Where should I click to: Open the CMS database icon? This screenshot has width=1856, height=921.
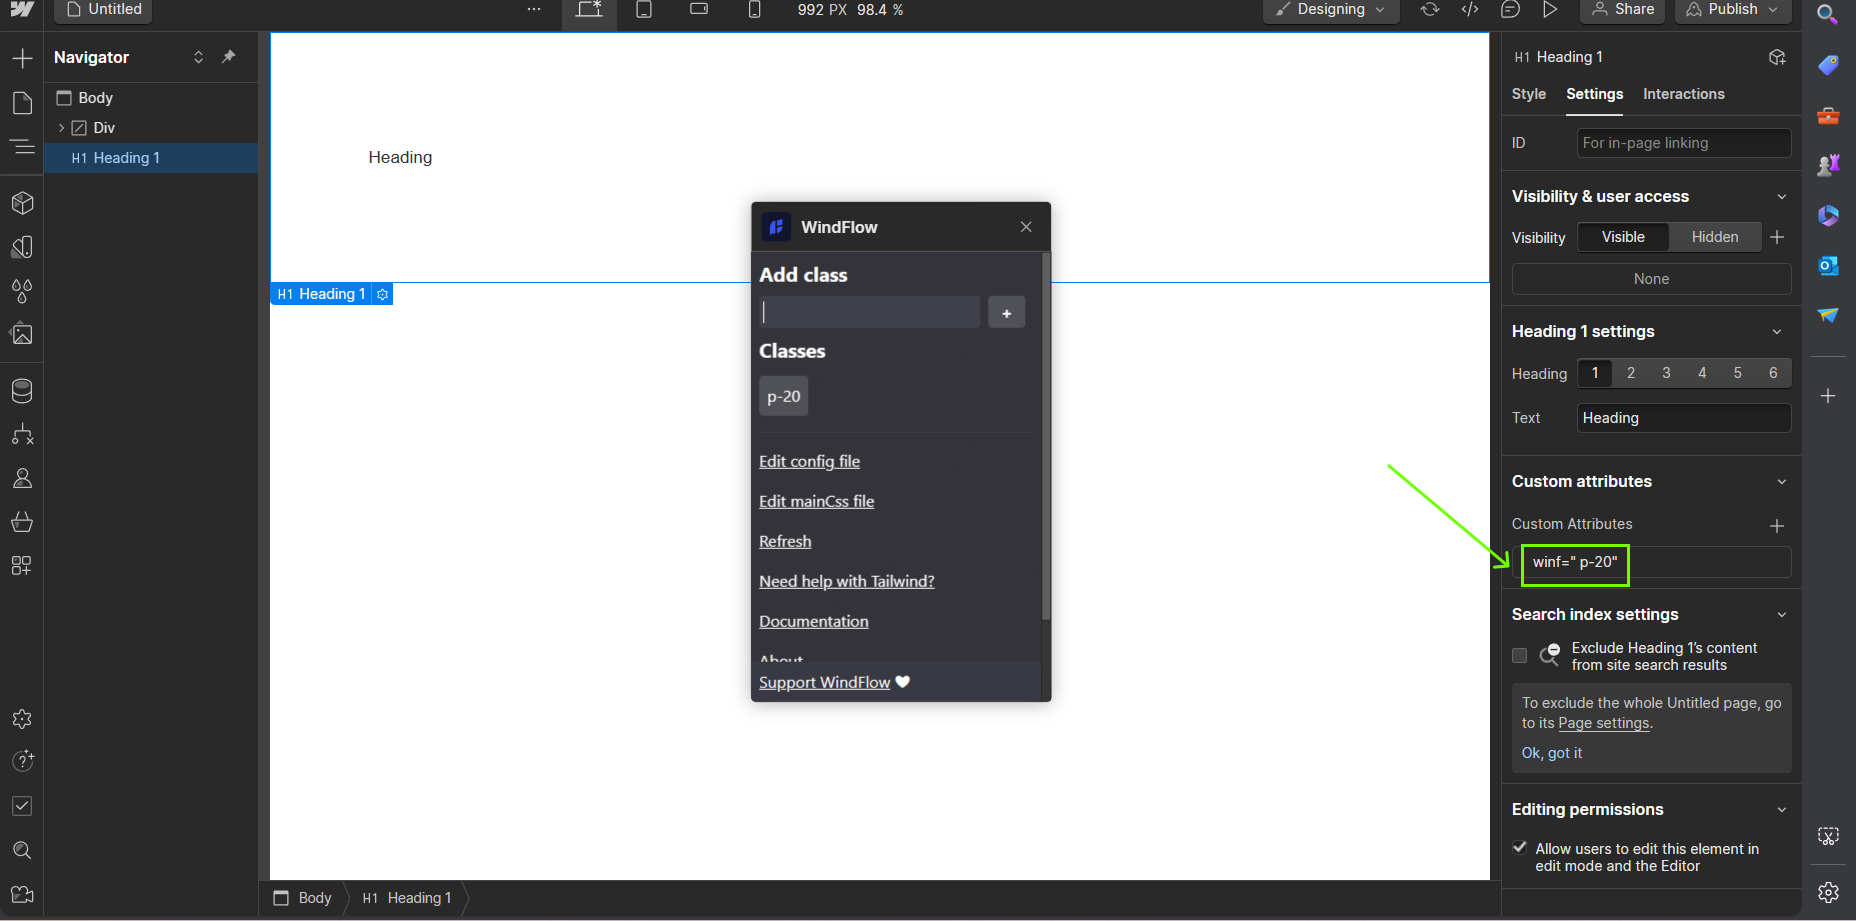pyautogui.click(x=22, y=391)
